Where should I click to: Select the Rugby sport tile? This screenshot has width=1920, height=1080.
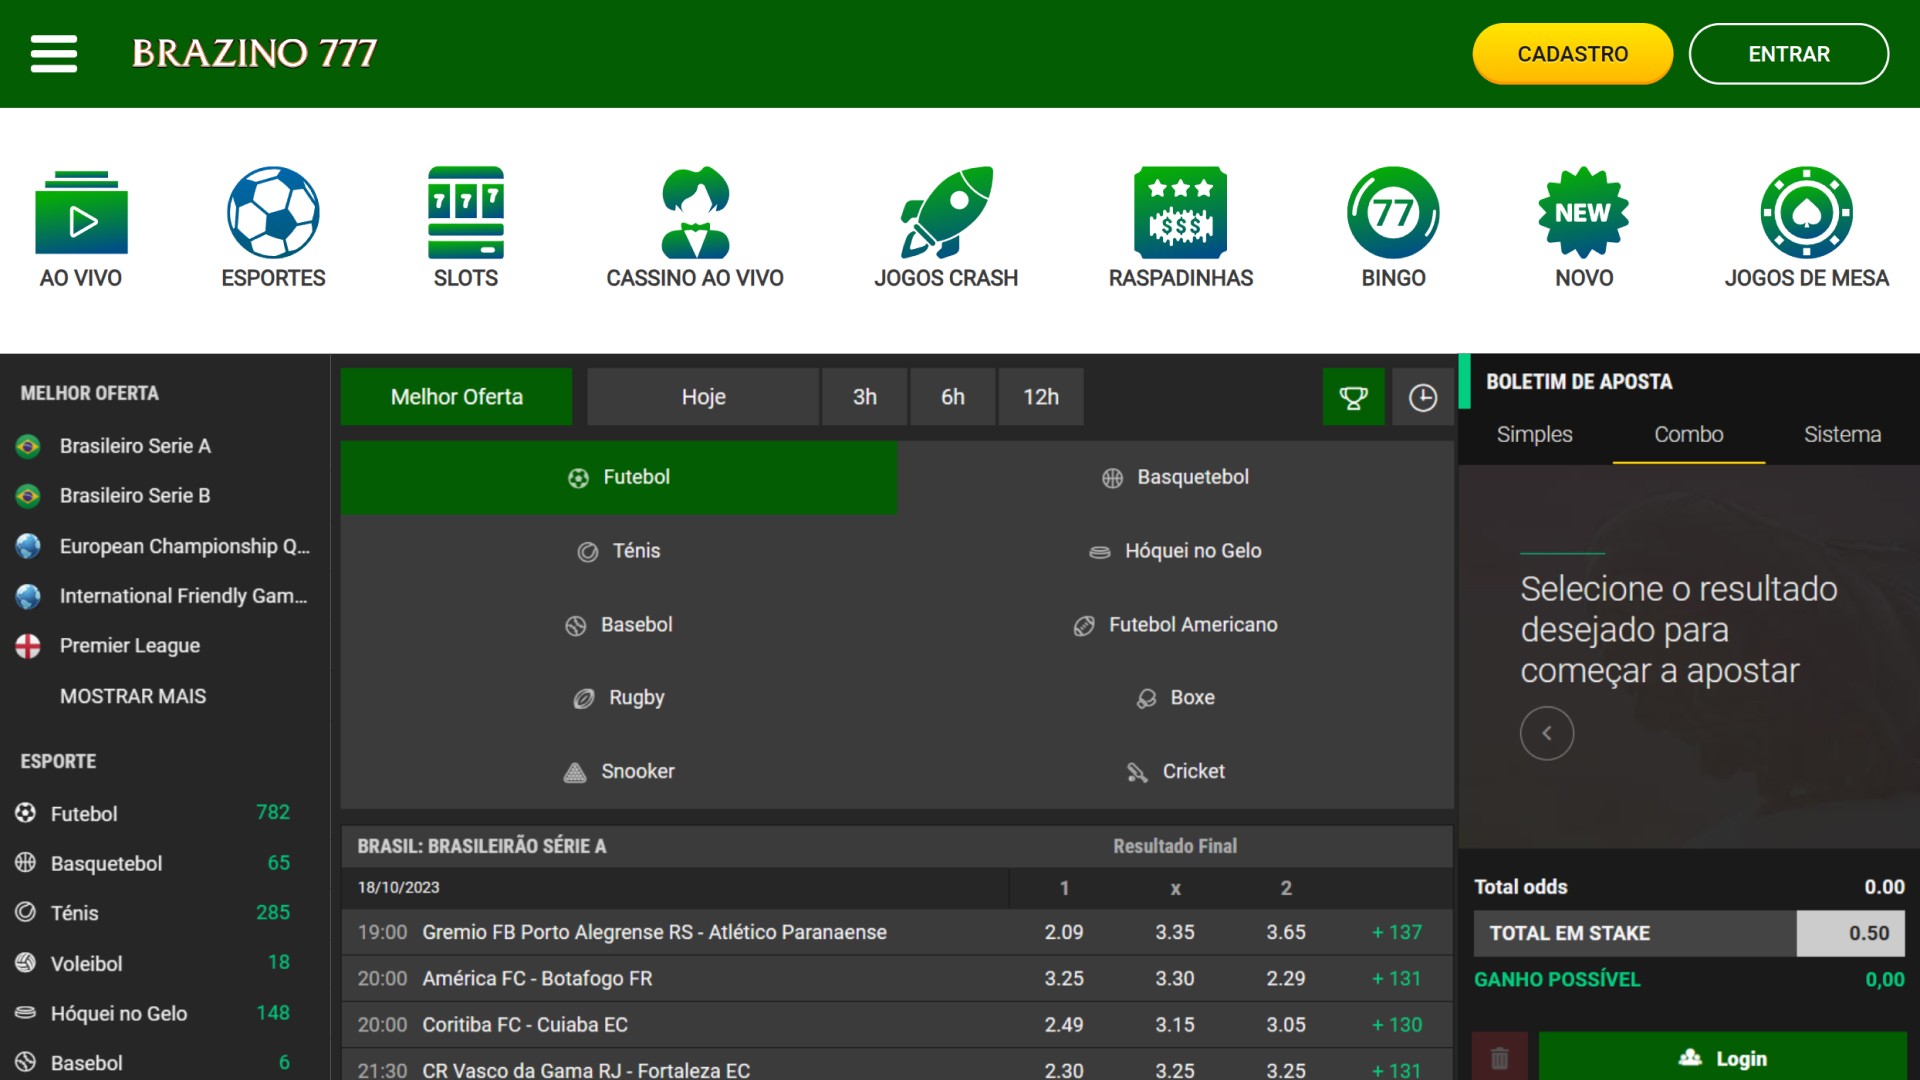619,698
